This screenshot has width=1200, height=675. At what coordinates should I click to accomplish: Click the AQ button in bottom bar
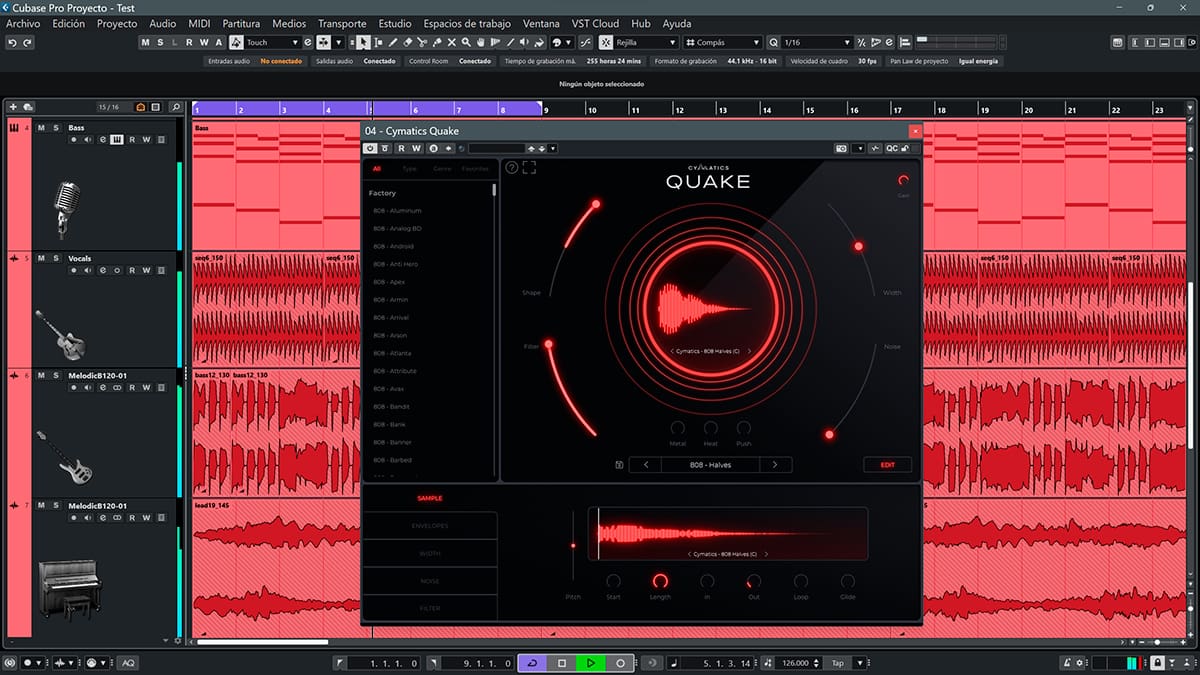point(128,663)
